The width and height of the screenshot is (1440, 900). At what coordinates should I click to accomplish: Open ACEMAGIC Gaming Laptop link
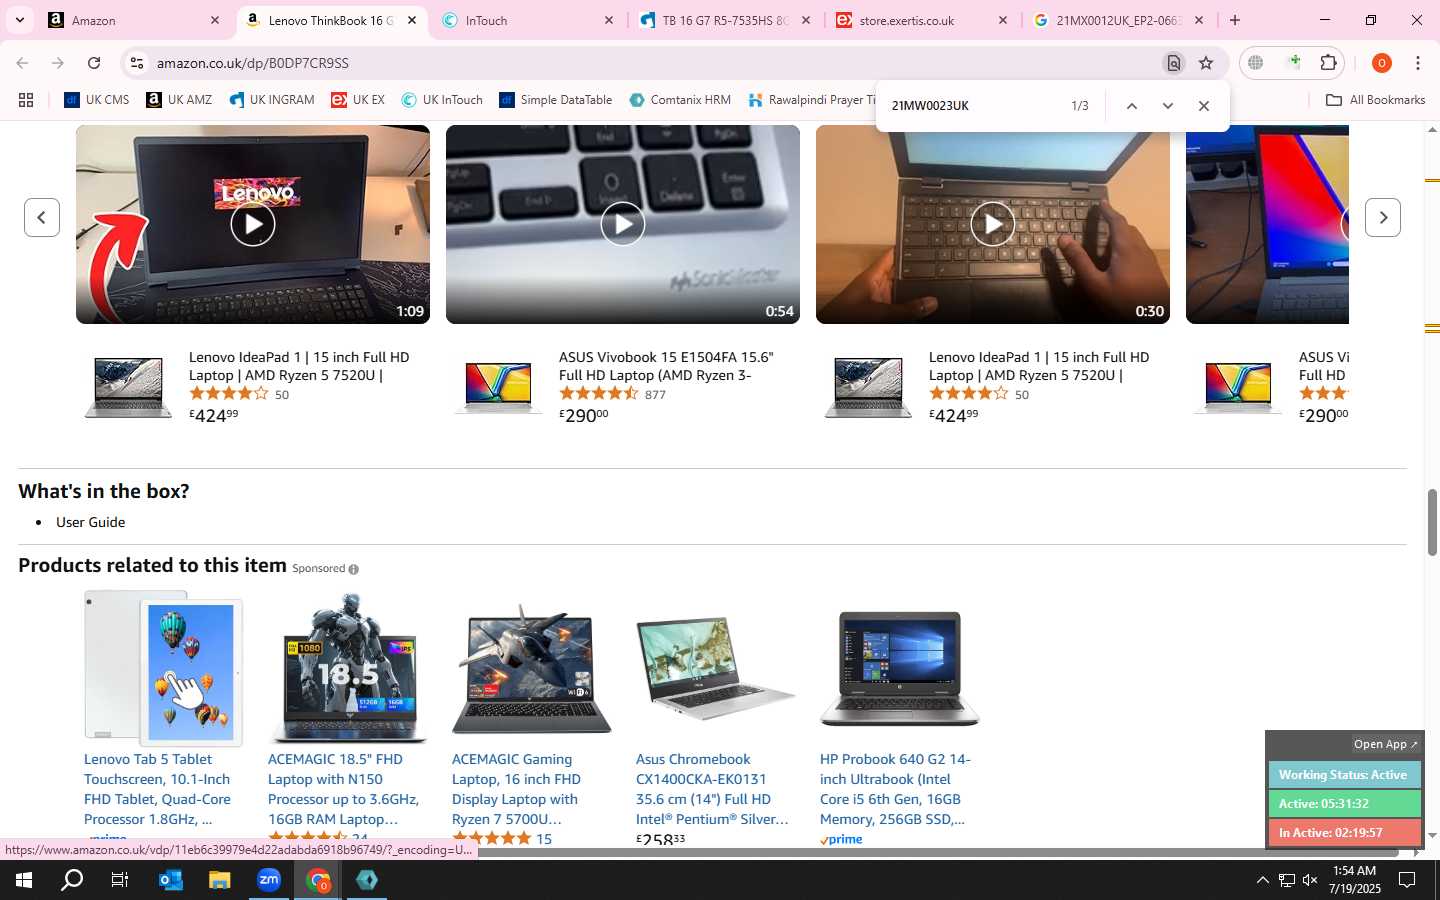point(516,789)
